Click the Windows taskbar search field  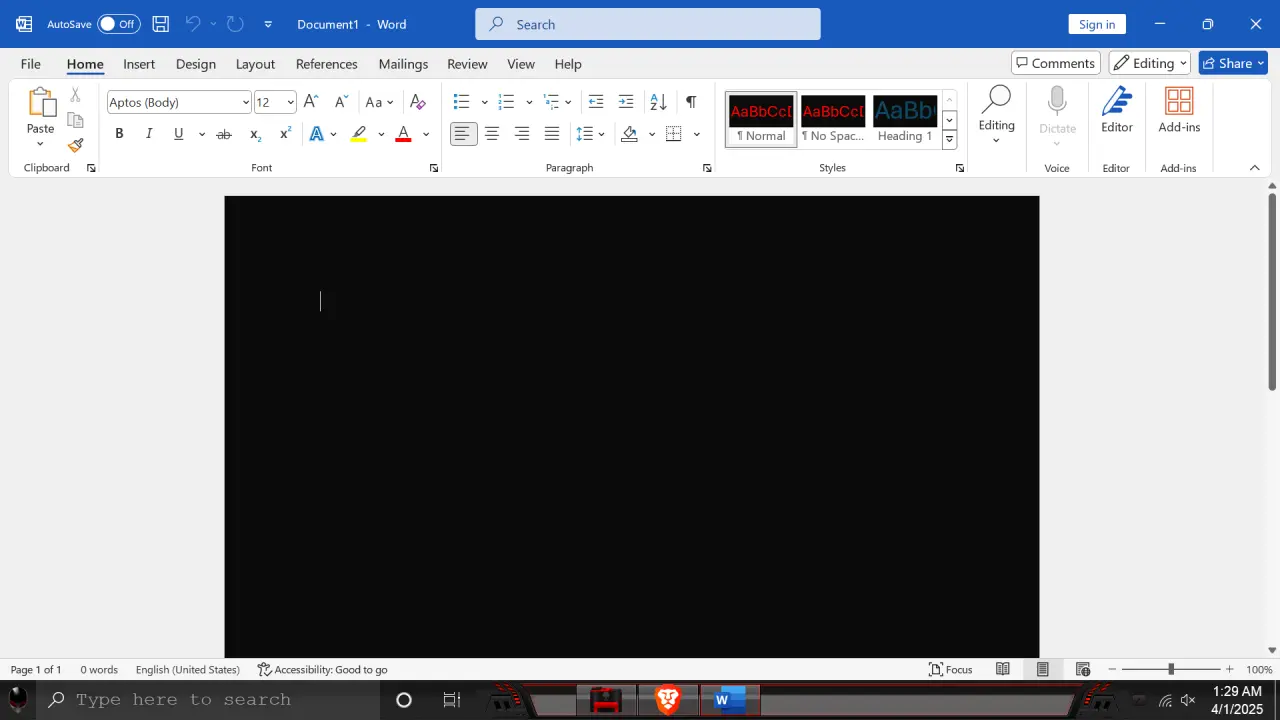(x=208, y=700)
